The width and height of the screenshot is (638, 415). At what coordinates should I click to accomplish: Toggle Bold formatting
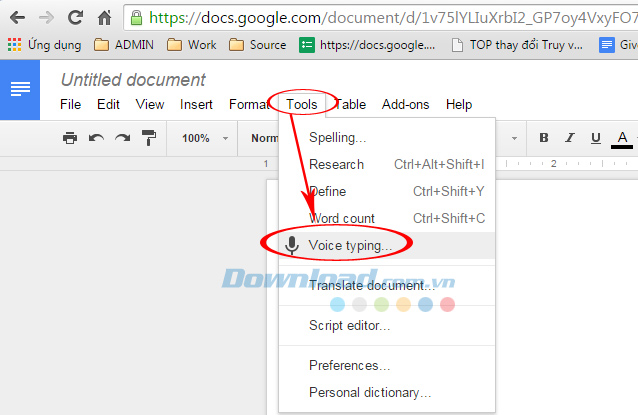[x=544, y=138]
